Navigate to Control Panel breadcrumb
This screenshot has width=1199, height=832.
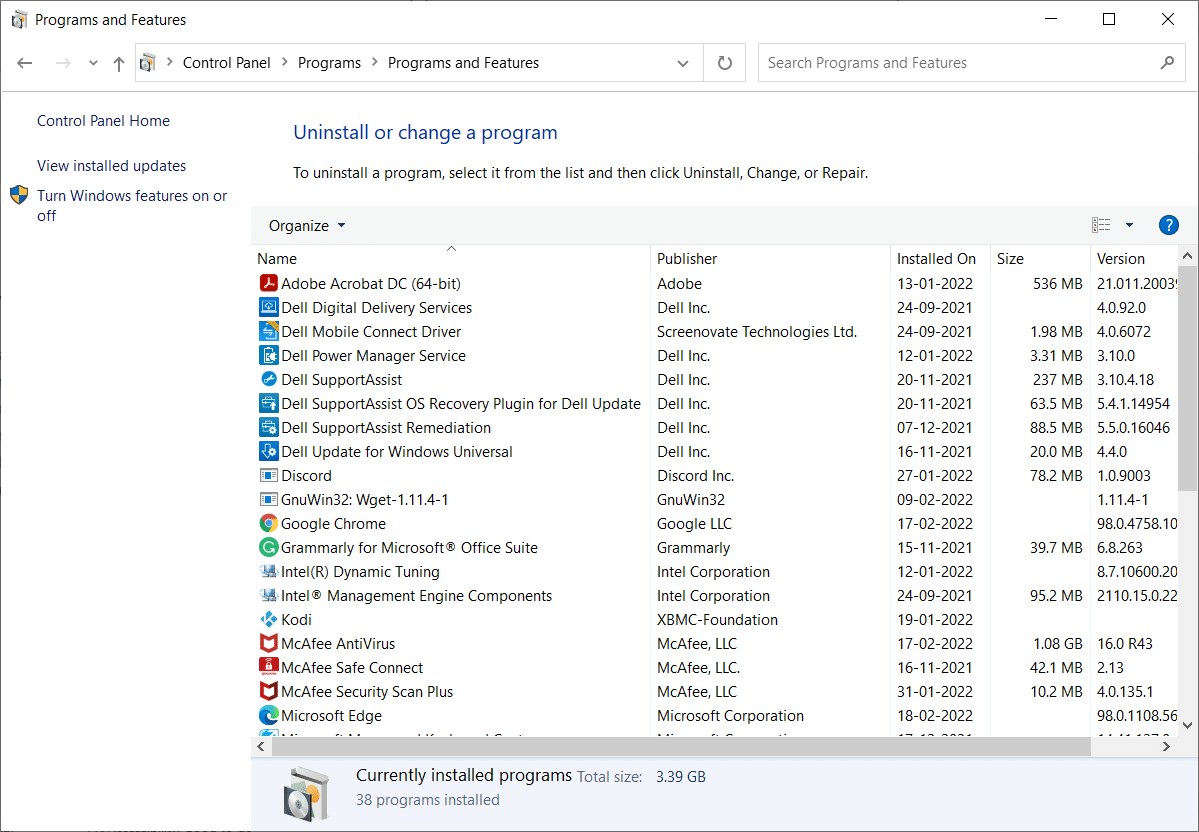(226, 63)
